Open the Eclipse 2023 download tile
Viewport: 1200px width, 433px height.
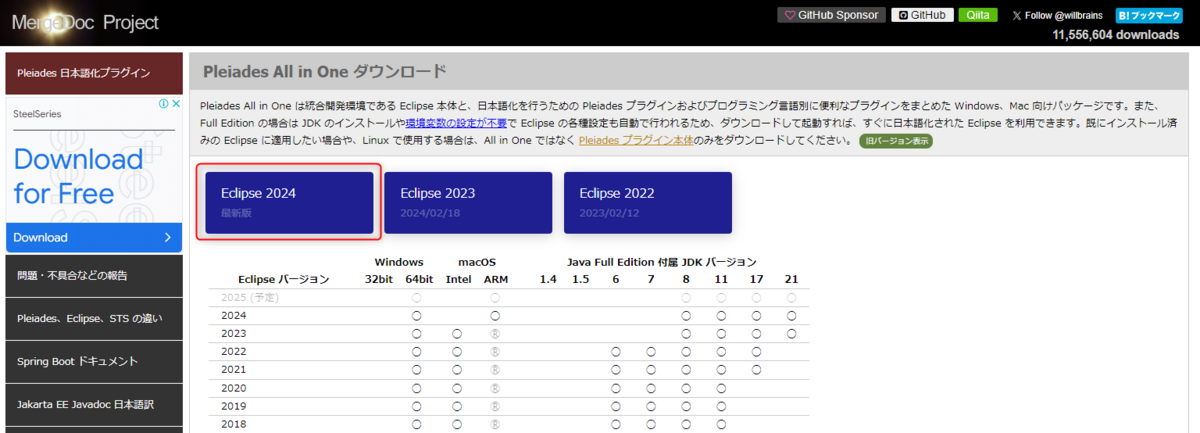[x=468, y=202]
